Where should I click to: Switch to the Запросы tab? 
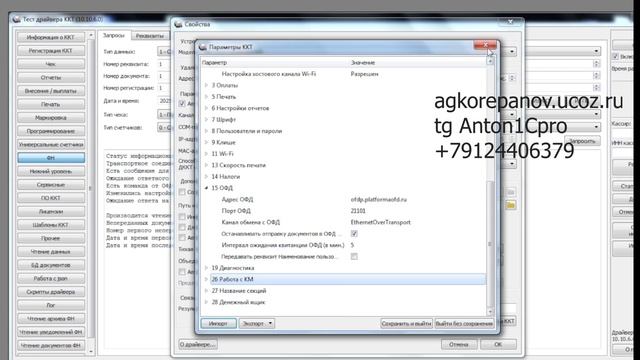(x=114, y=36)
